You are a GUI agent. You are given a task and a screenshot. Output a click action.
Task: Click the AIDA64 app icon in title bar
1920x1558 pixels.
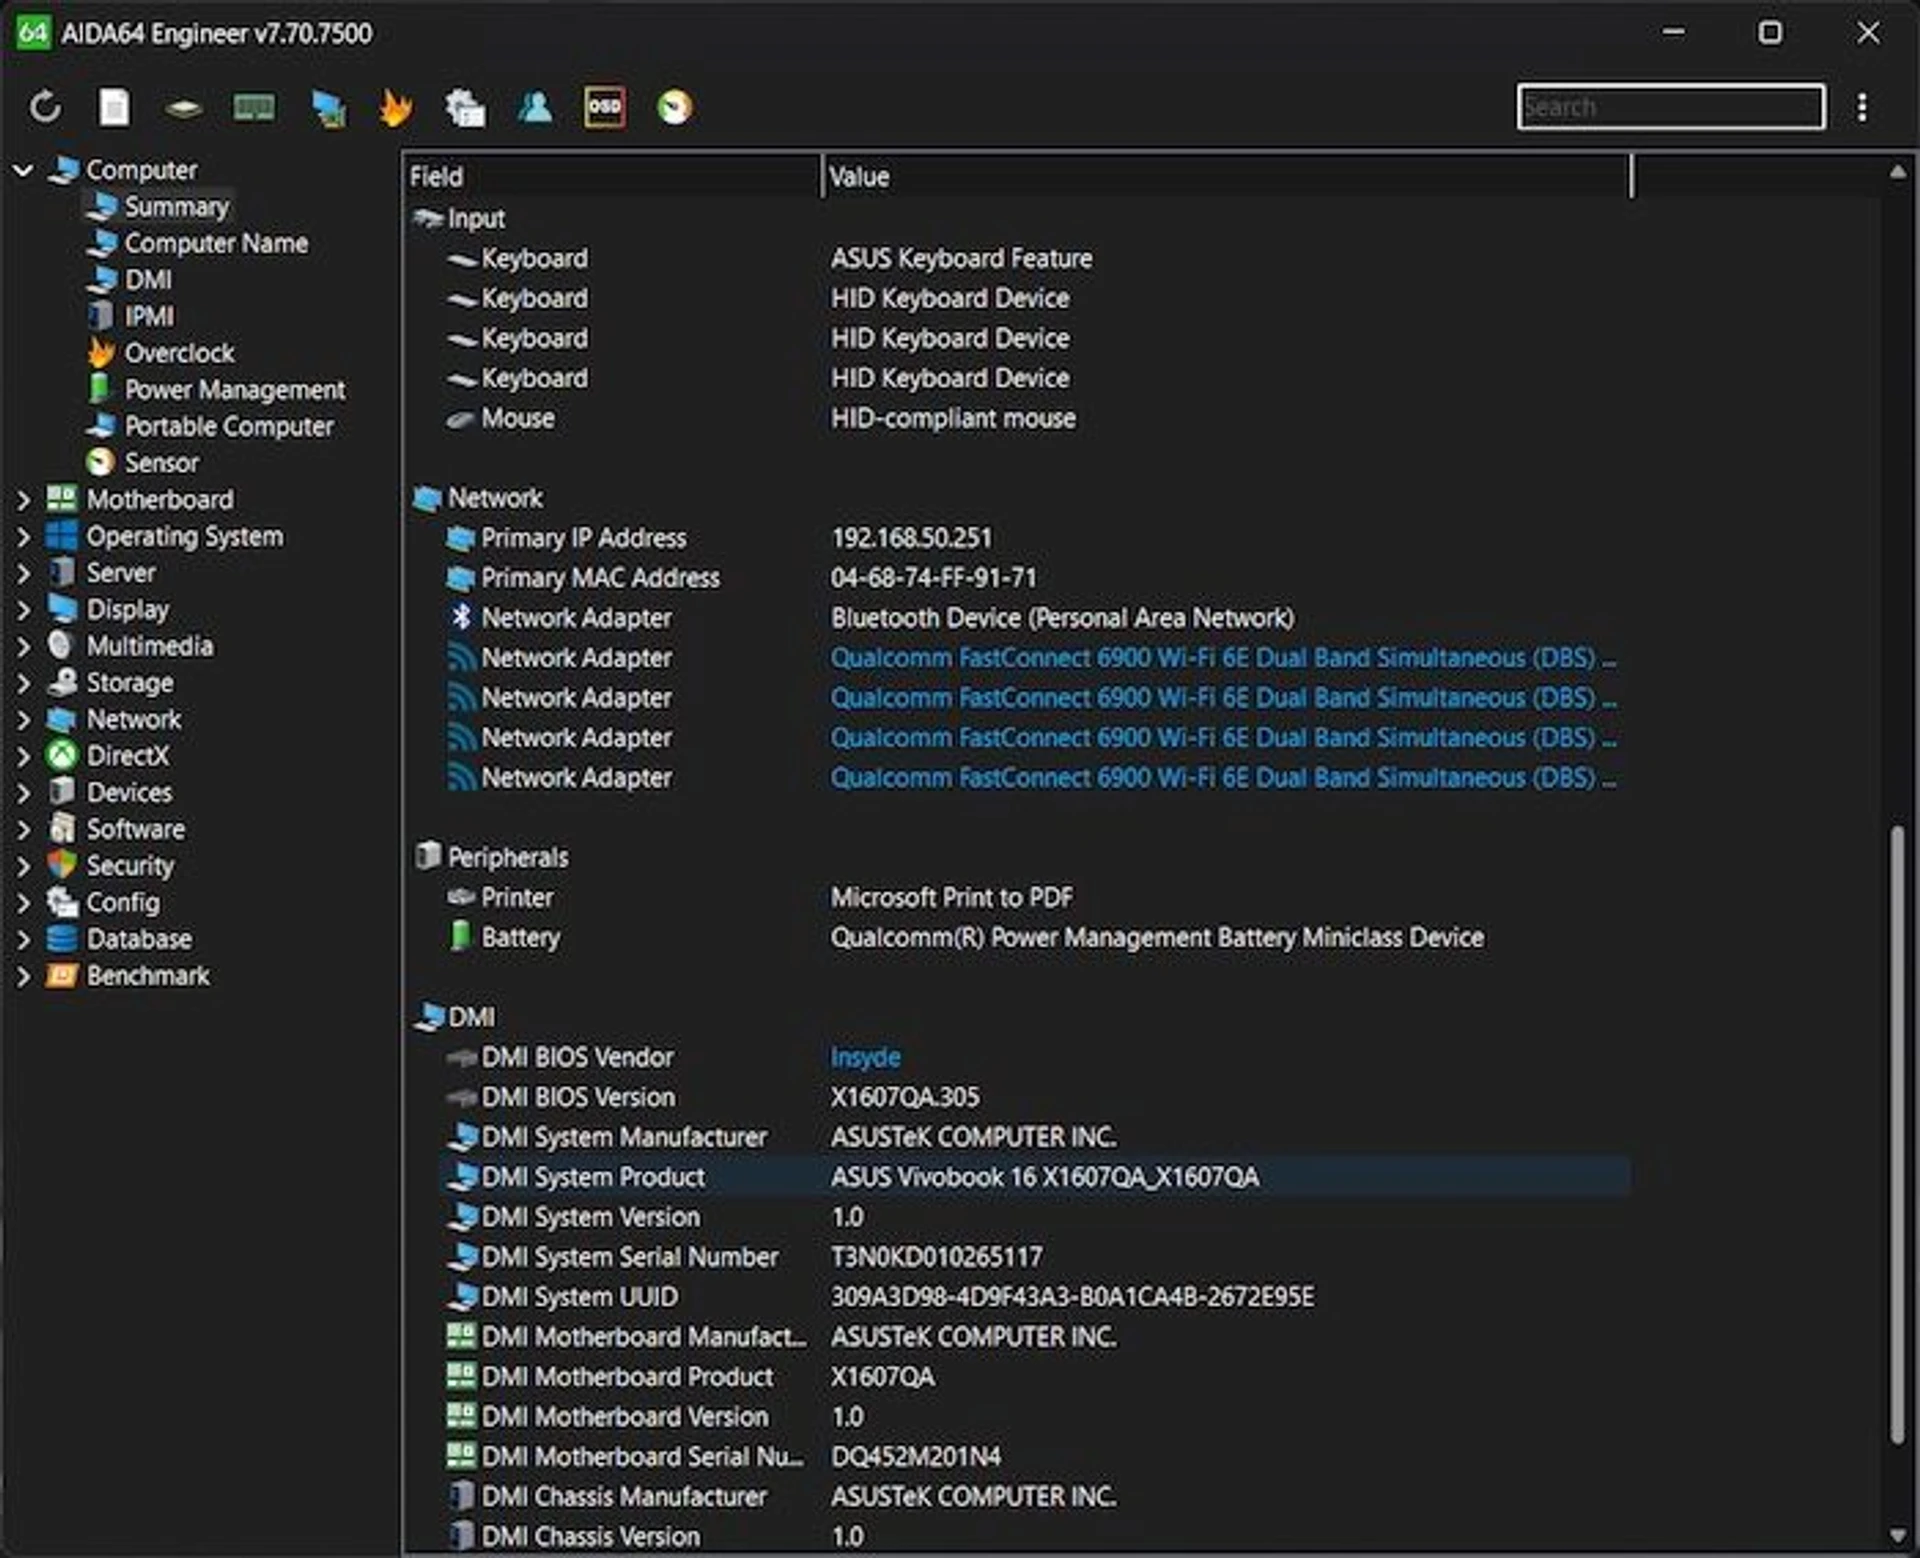33,33
